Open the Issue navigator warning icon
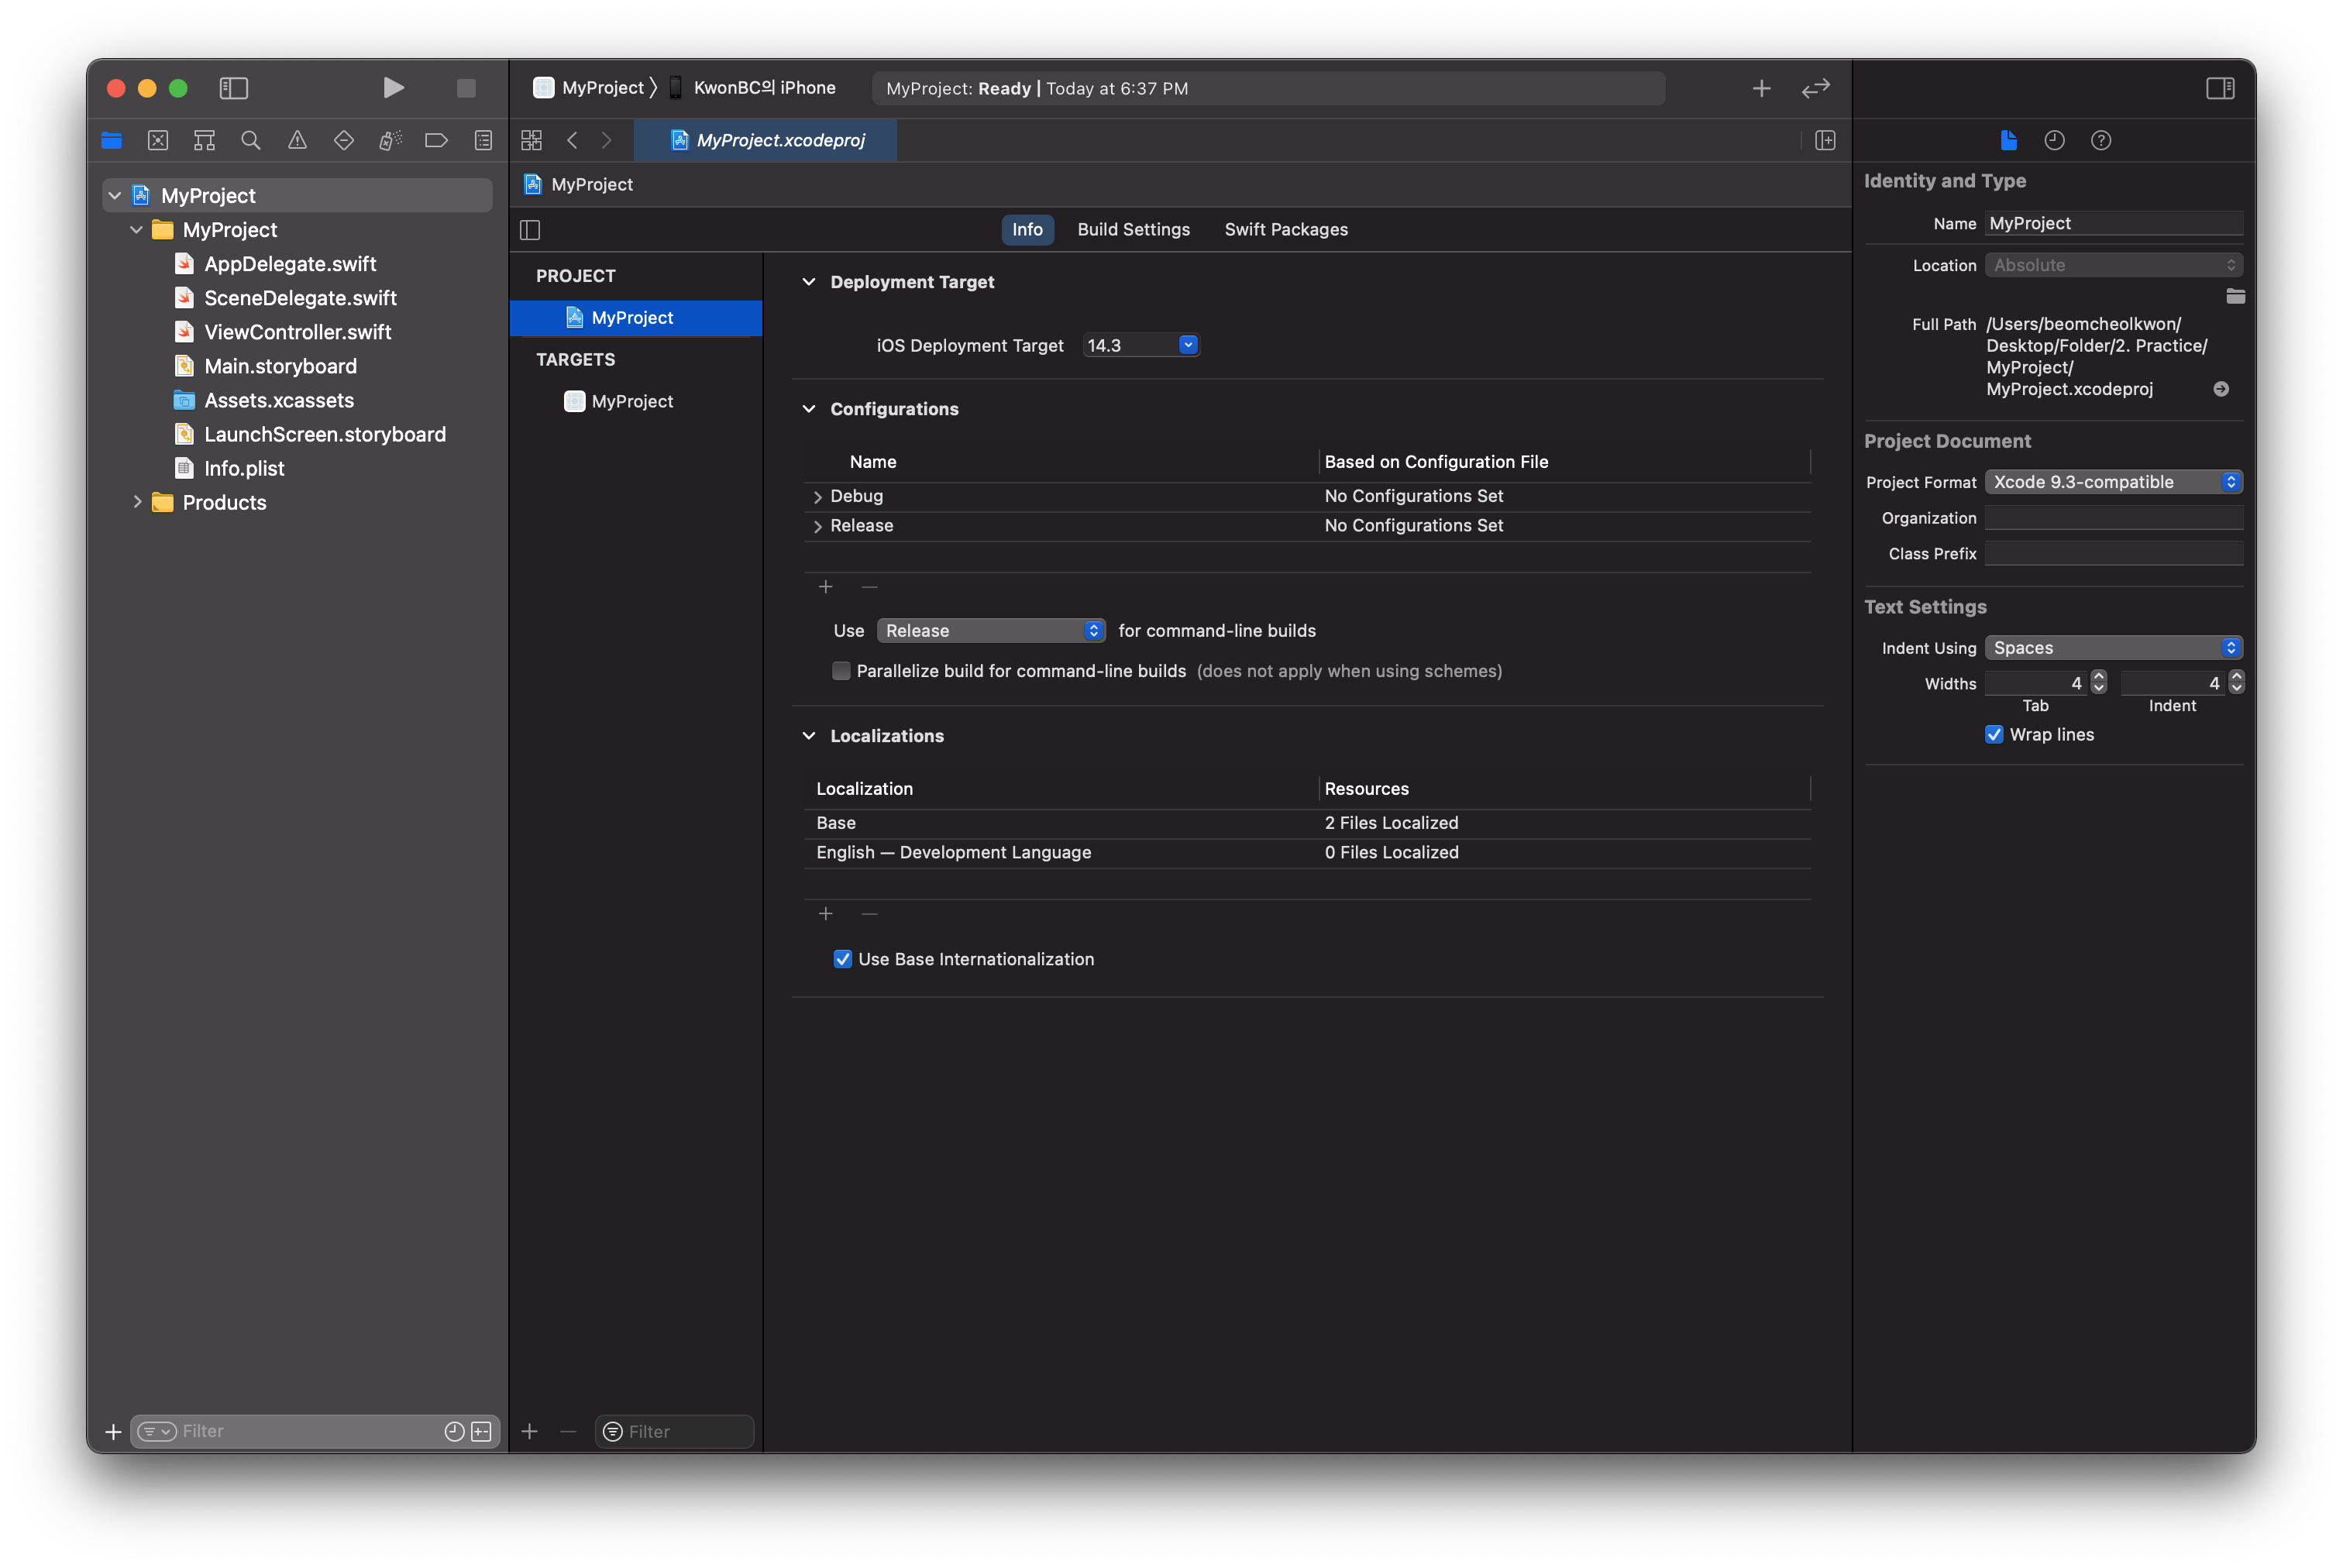The height and width of the screenshot is (1568, 2343). click(297, 141)
